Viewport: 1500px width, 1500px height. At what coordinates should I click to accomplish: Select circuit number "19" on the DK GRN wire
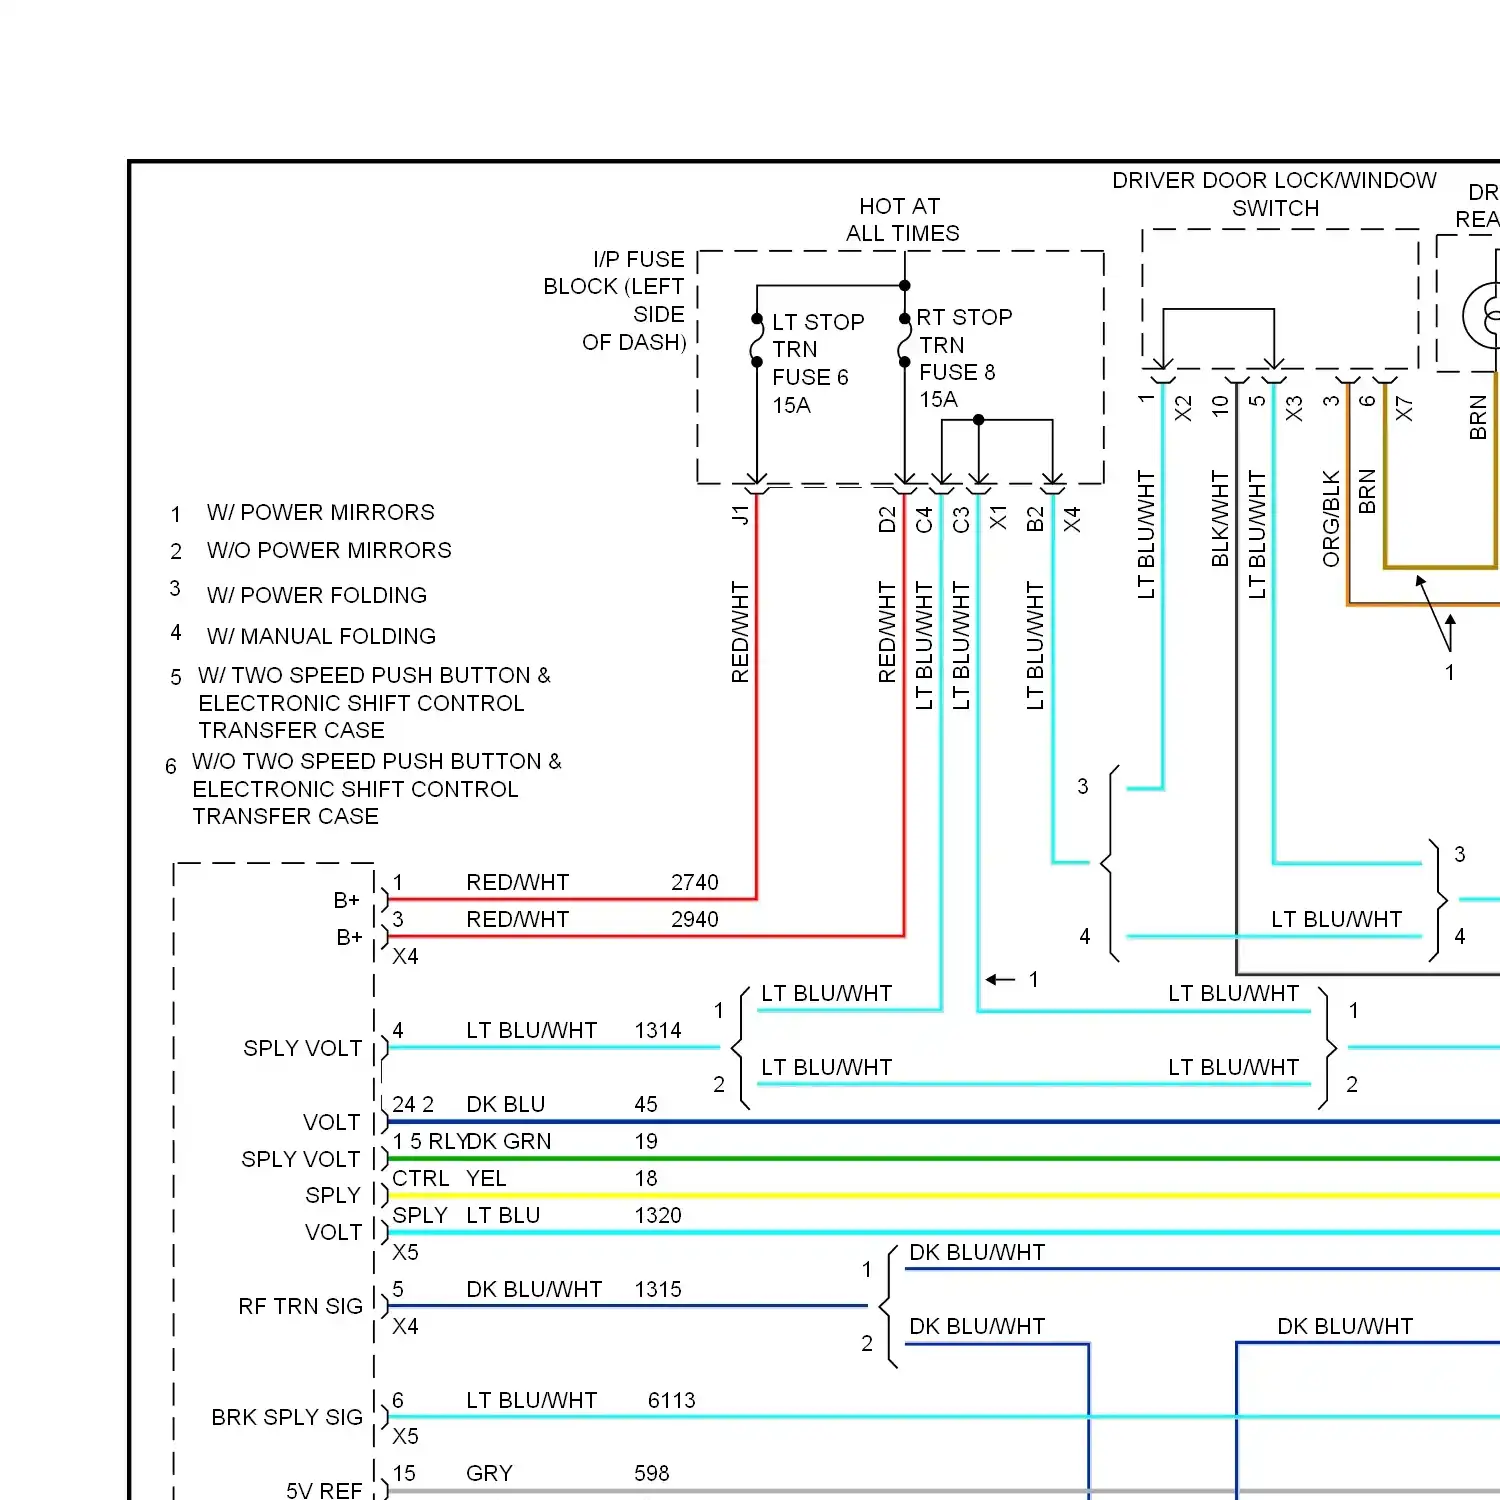(x=646, y=1142)
